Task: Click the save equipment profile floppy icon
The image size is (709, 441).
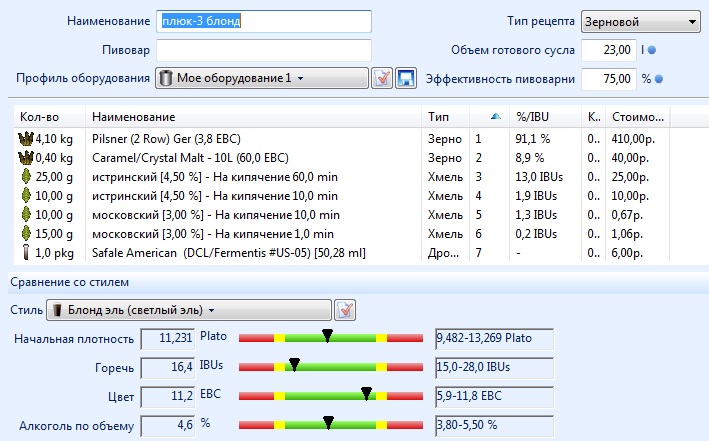Action: click(405, 78)
